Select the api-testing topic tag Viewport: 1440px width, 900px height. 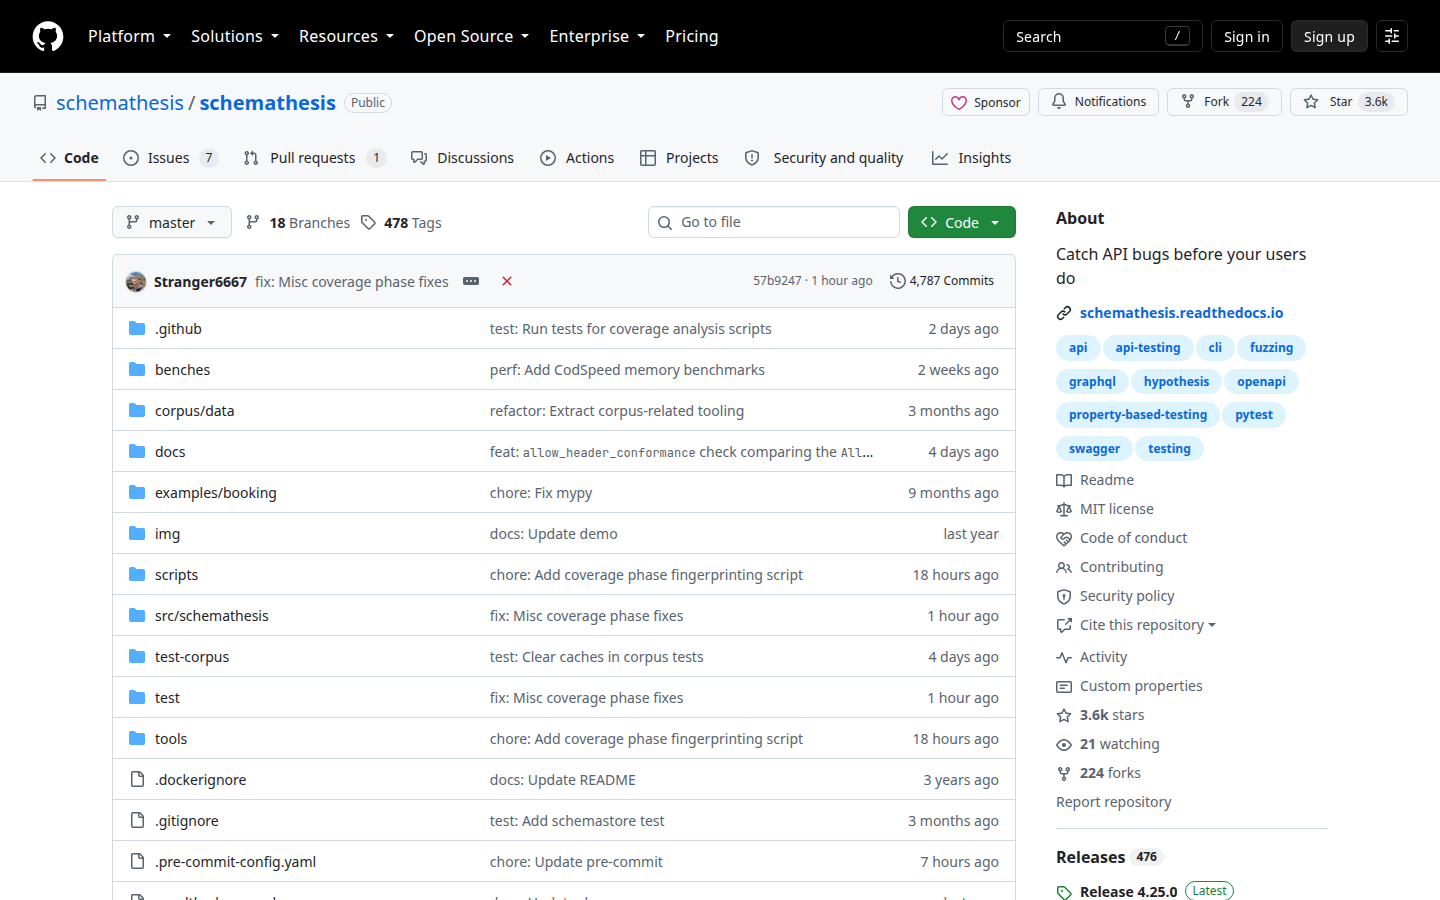(x=1148, y=348)
